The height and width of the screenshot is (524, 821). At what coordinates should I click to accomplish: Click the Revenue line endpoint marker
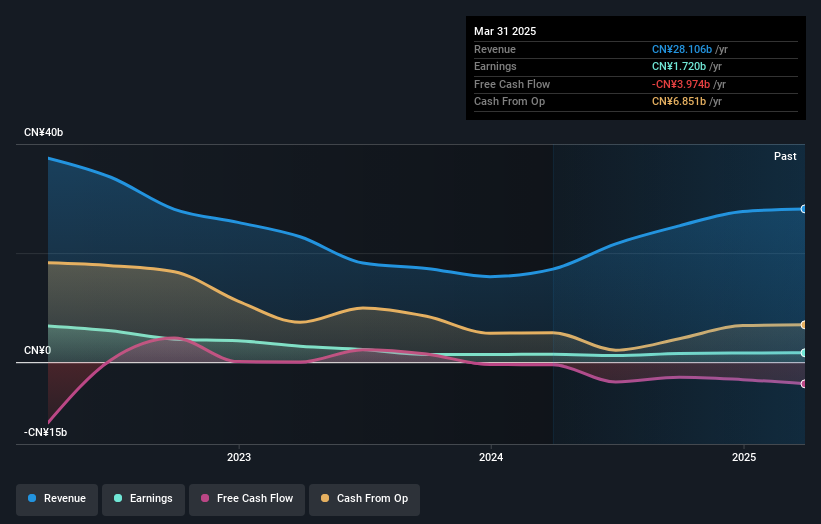click(803, 209)
